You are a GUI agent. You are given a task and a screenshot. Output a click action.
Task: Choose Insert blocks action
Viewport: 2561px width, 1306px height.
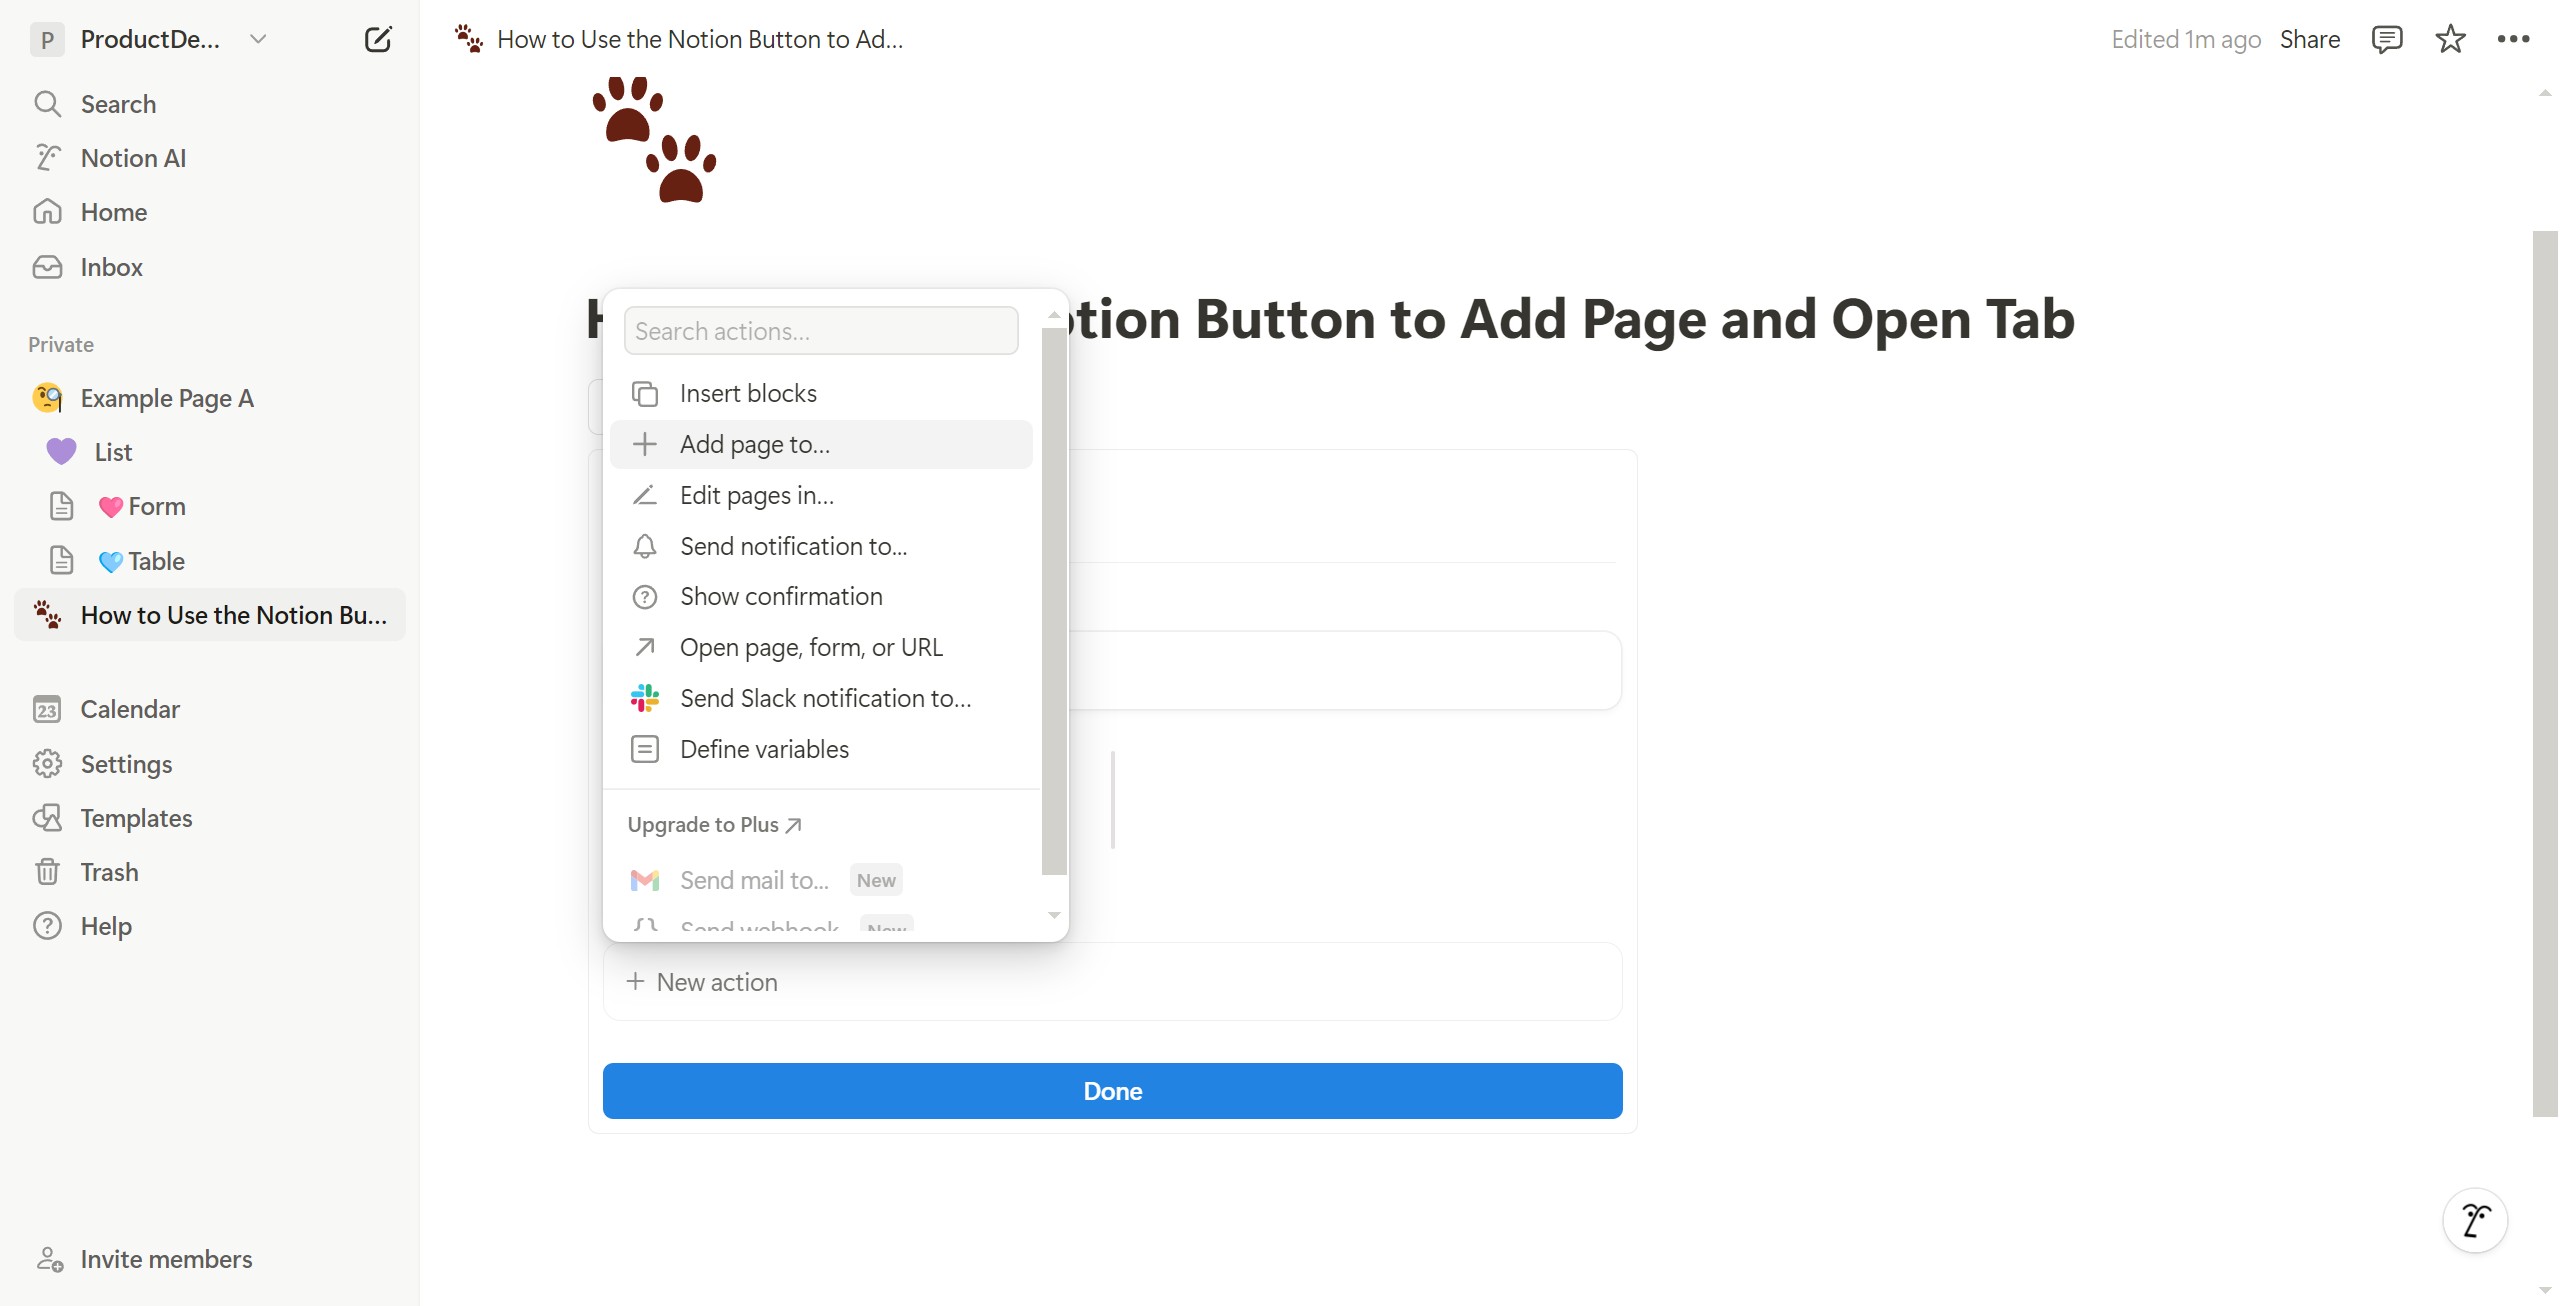click(x=821, y=393)
